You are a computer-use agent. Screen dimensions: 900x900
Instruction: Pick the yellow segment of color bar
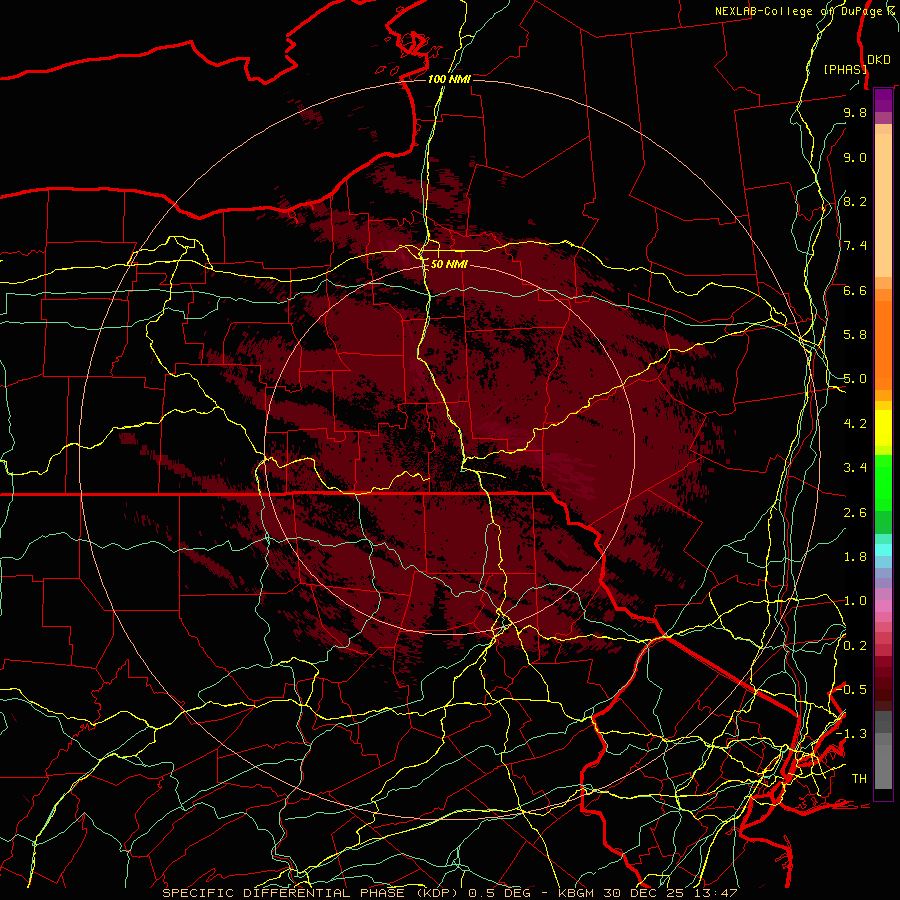(883, 428)
